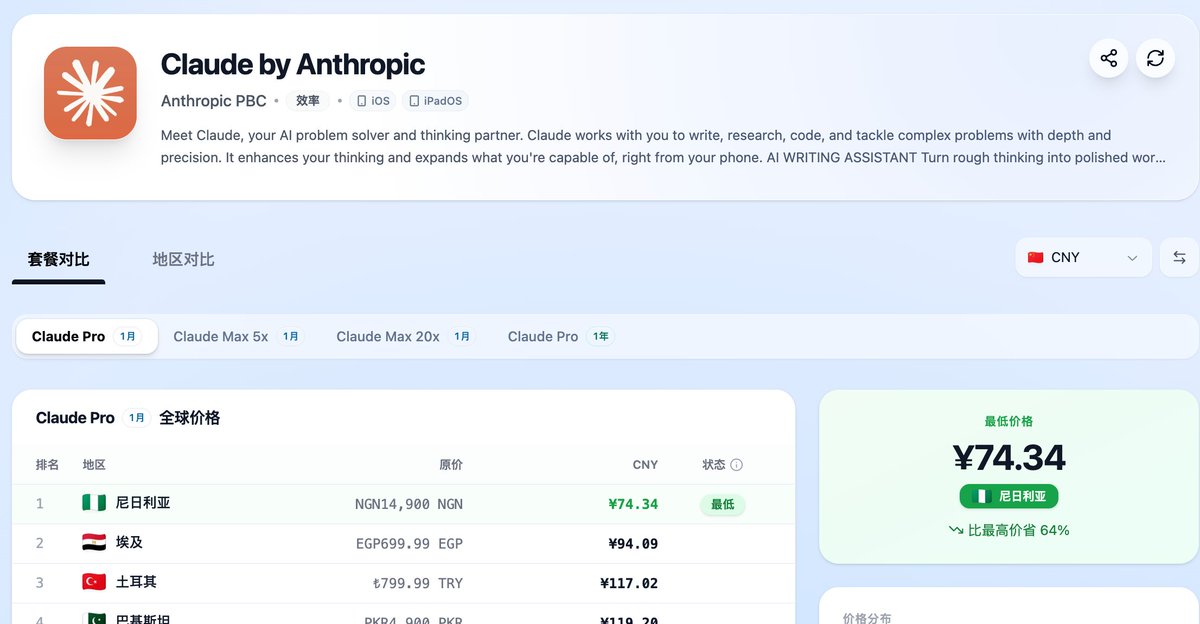Click the Claude by Anthropic title
Viewport: 1200px width, 624px height.
tap(293, 64)
